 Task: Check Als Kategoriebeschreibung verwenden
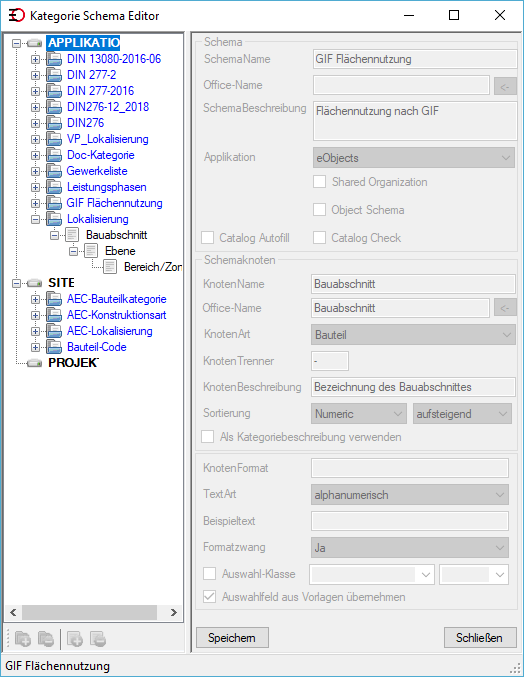pyautogui.click(x=208, y=437)
